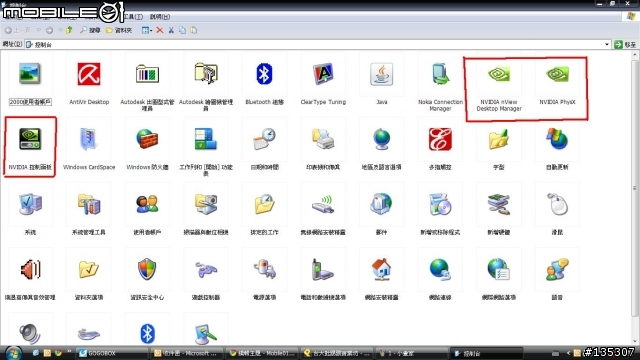Click the Windows Start orb
The height and width of the screenshot is (360, 640).
coord(13,353)
